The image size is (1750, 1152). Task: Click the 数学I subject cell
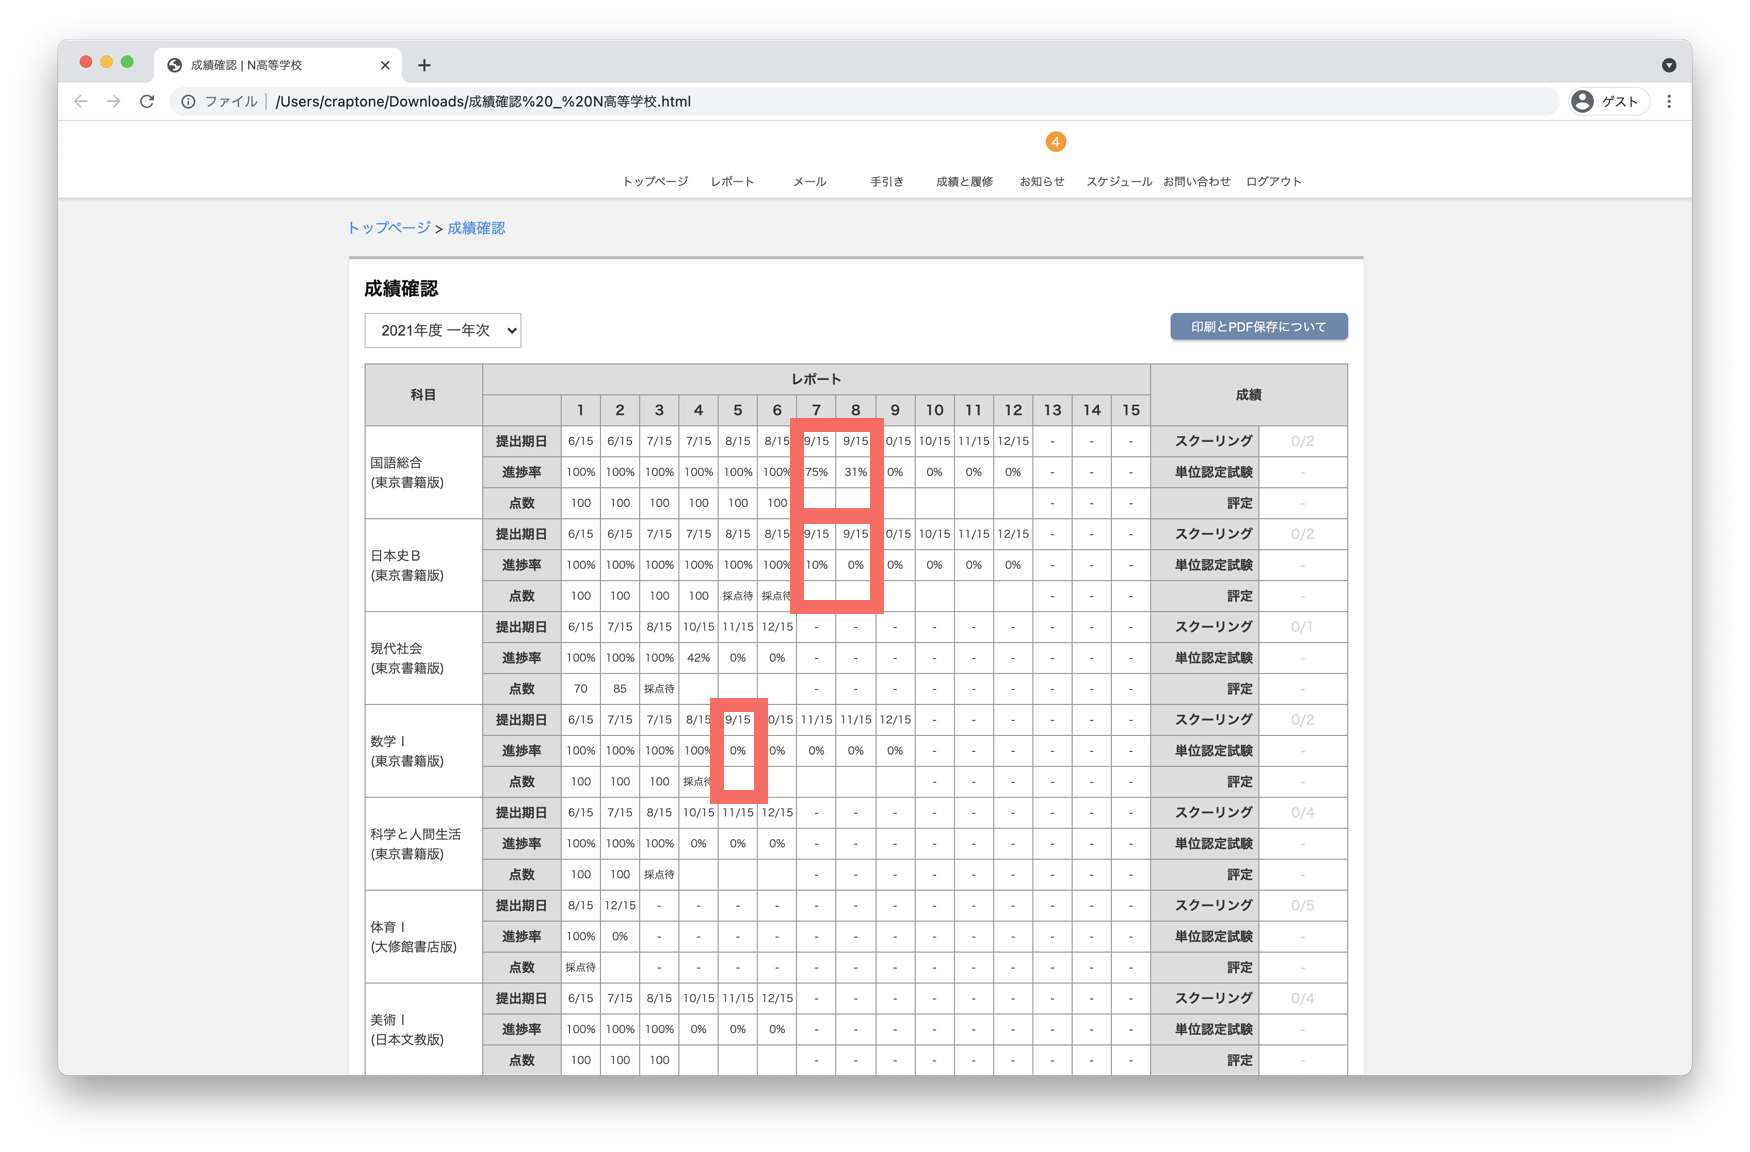(x=423, y=751)
